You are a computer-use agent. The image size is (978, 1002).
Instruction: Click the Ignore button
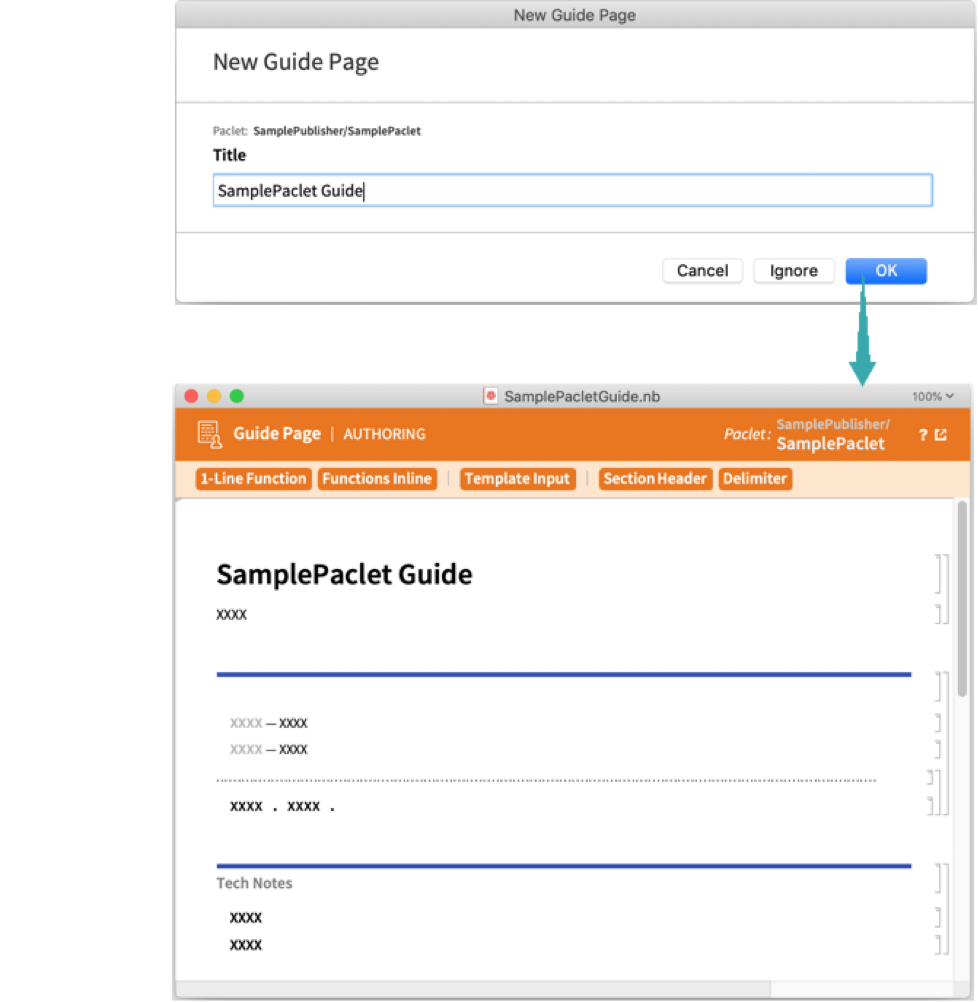pos(793,271)
